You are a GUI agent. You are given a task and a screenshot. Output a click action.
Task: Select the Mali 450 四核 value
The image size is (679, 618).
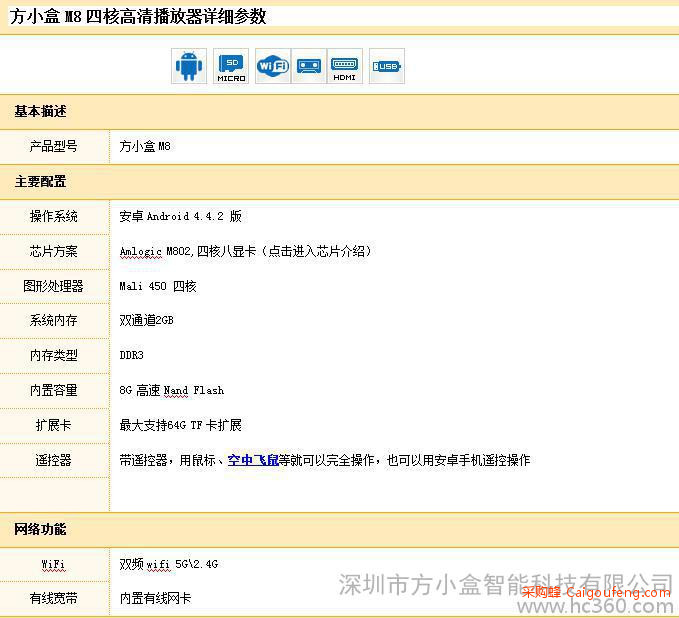(158, 286)
